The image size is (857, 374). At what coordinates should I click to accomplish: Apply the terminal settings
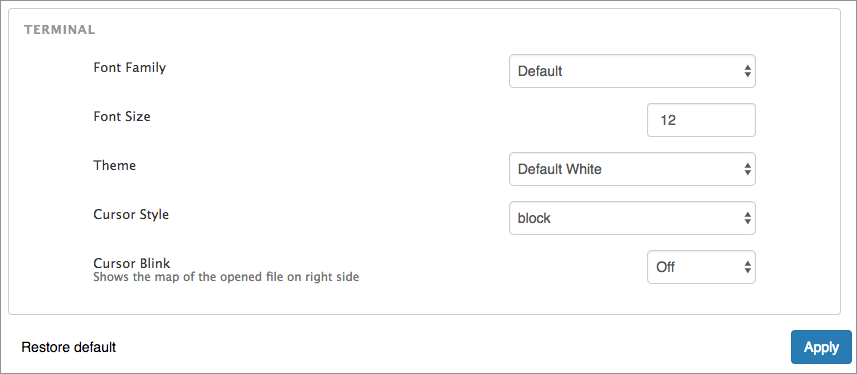[821, 347]
